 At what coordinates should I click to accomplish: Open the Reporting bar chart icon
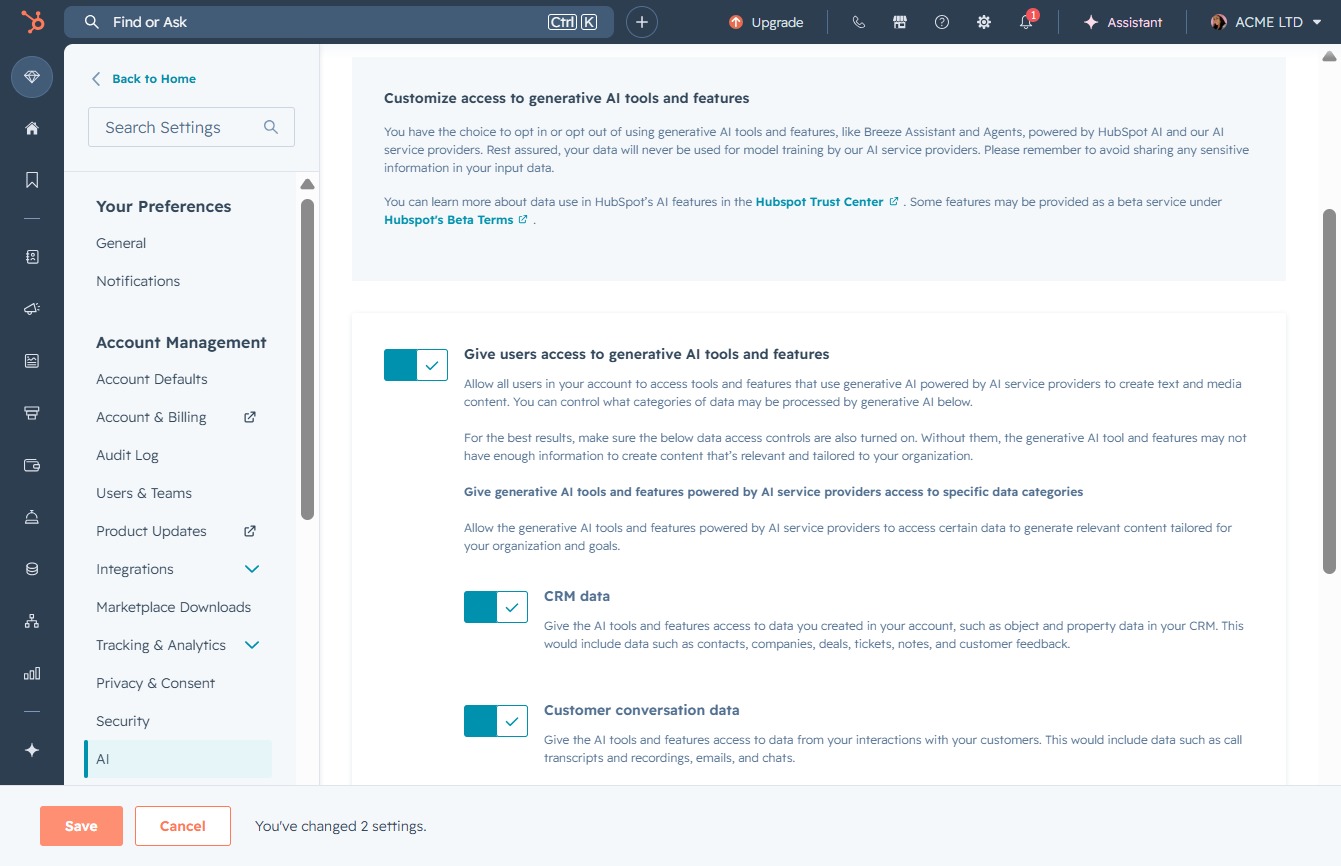pos(32,673)
